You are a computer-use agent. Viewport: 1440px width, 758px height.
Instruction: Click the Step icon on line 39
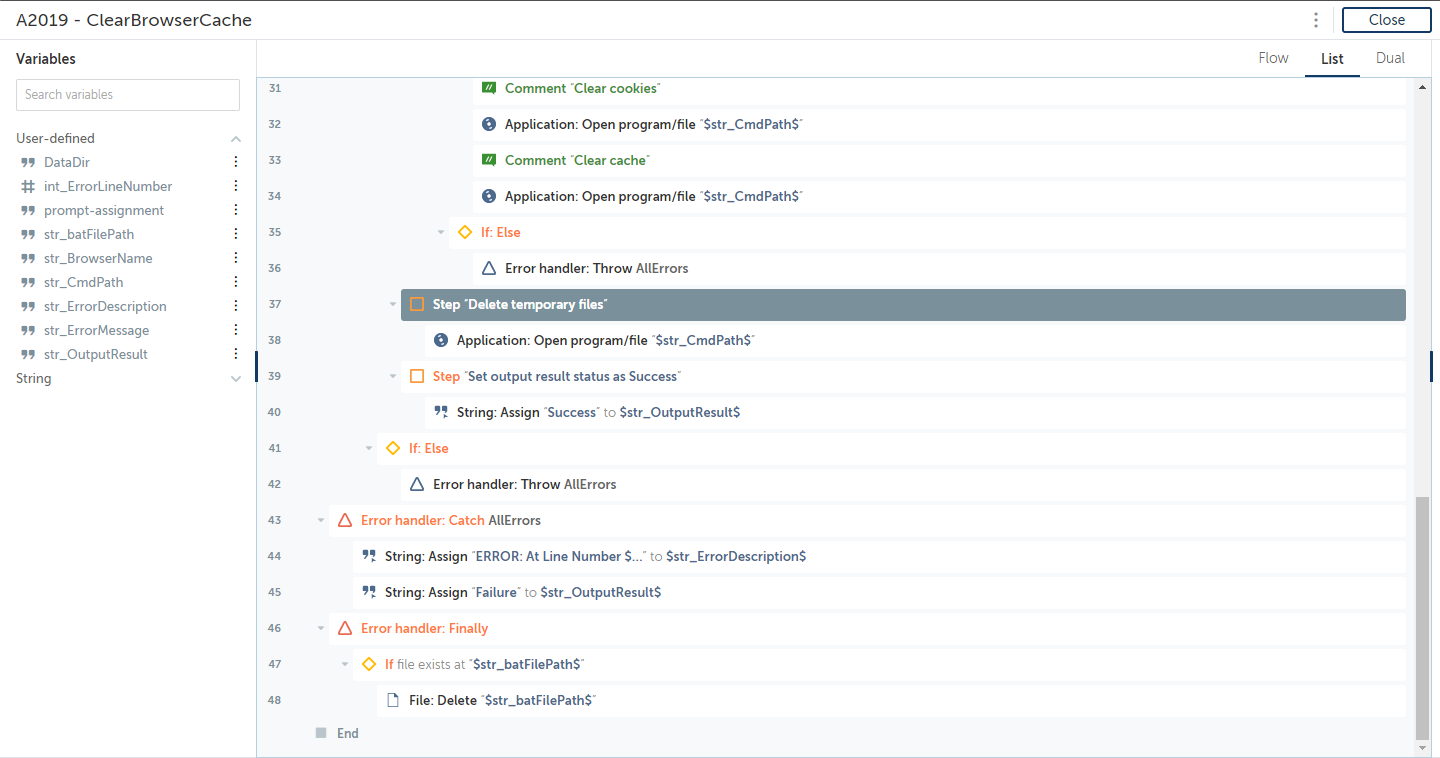click(x=417, y=376)
